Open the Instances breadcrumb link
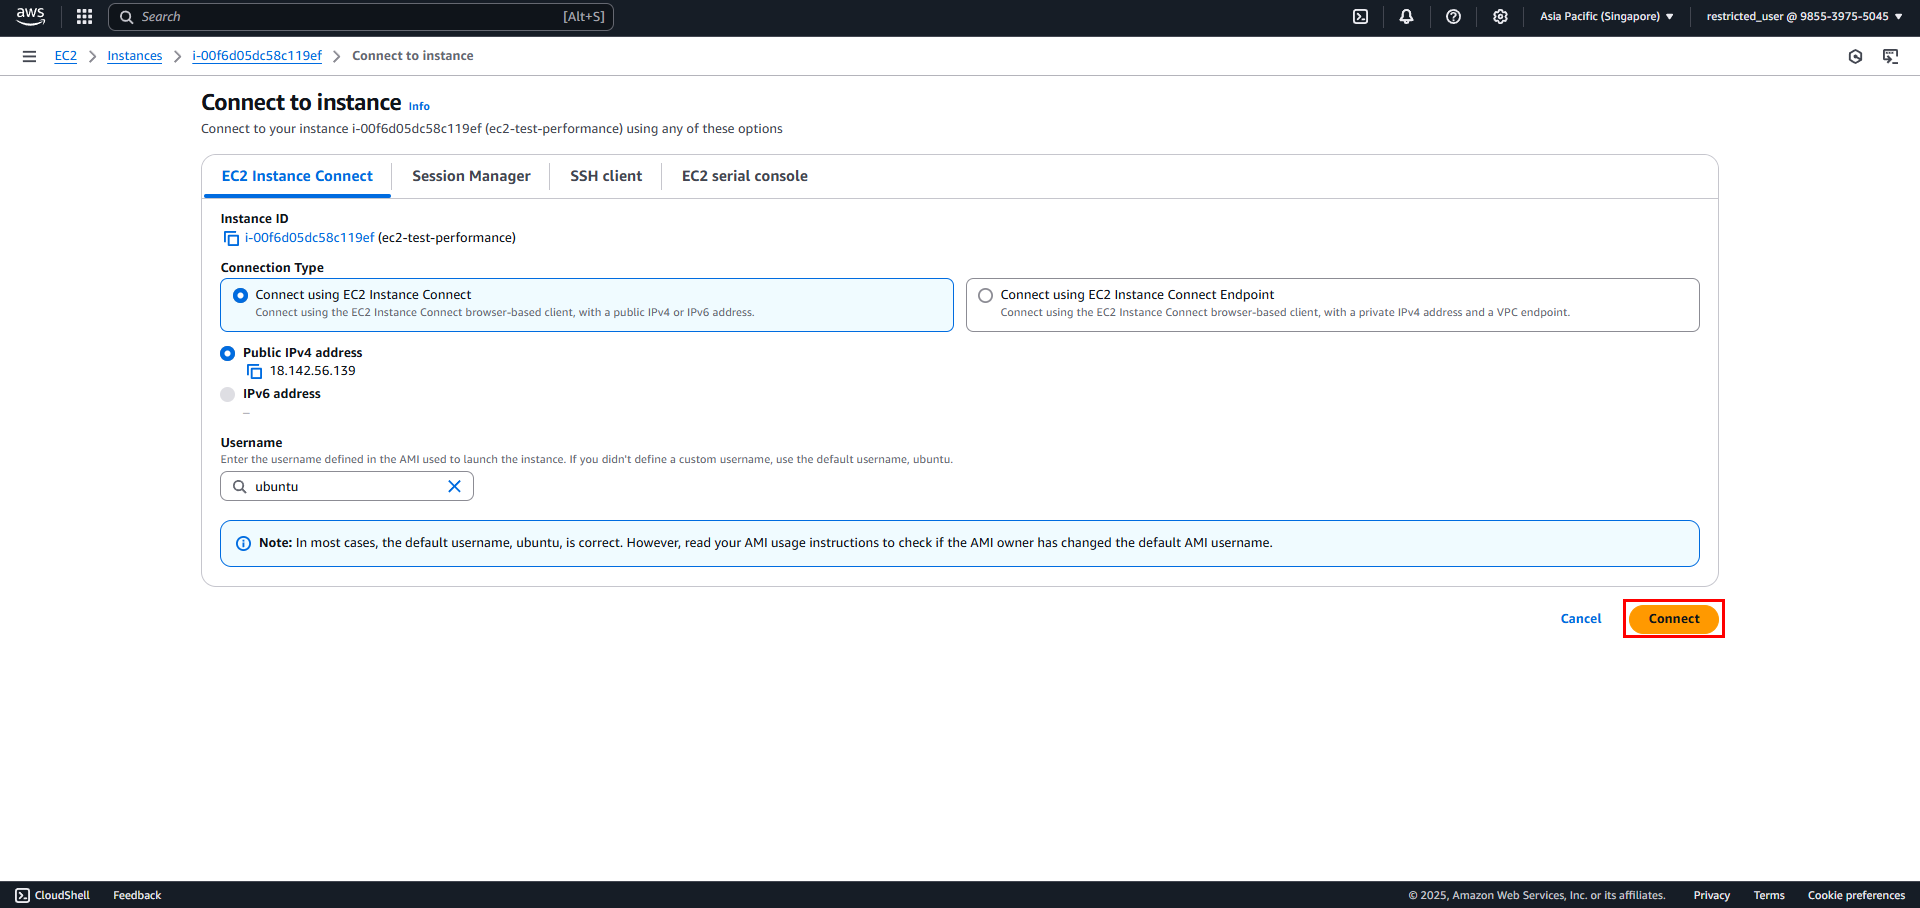This screenshot has width=1920, height=908. click(135, 56)
